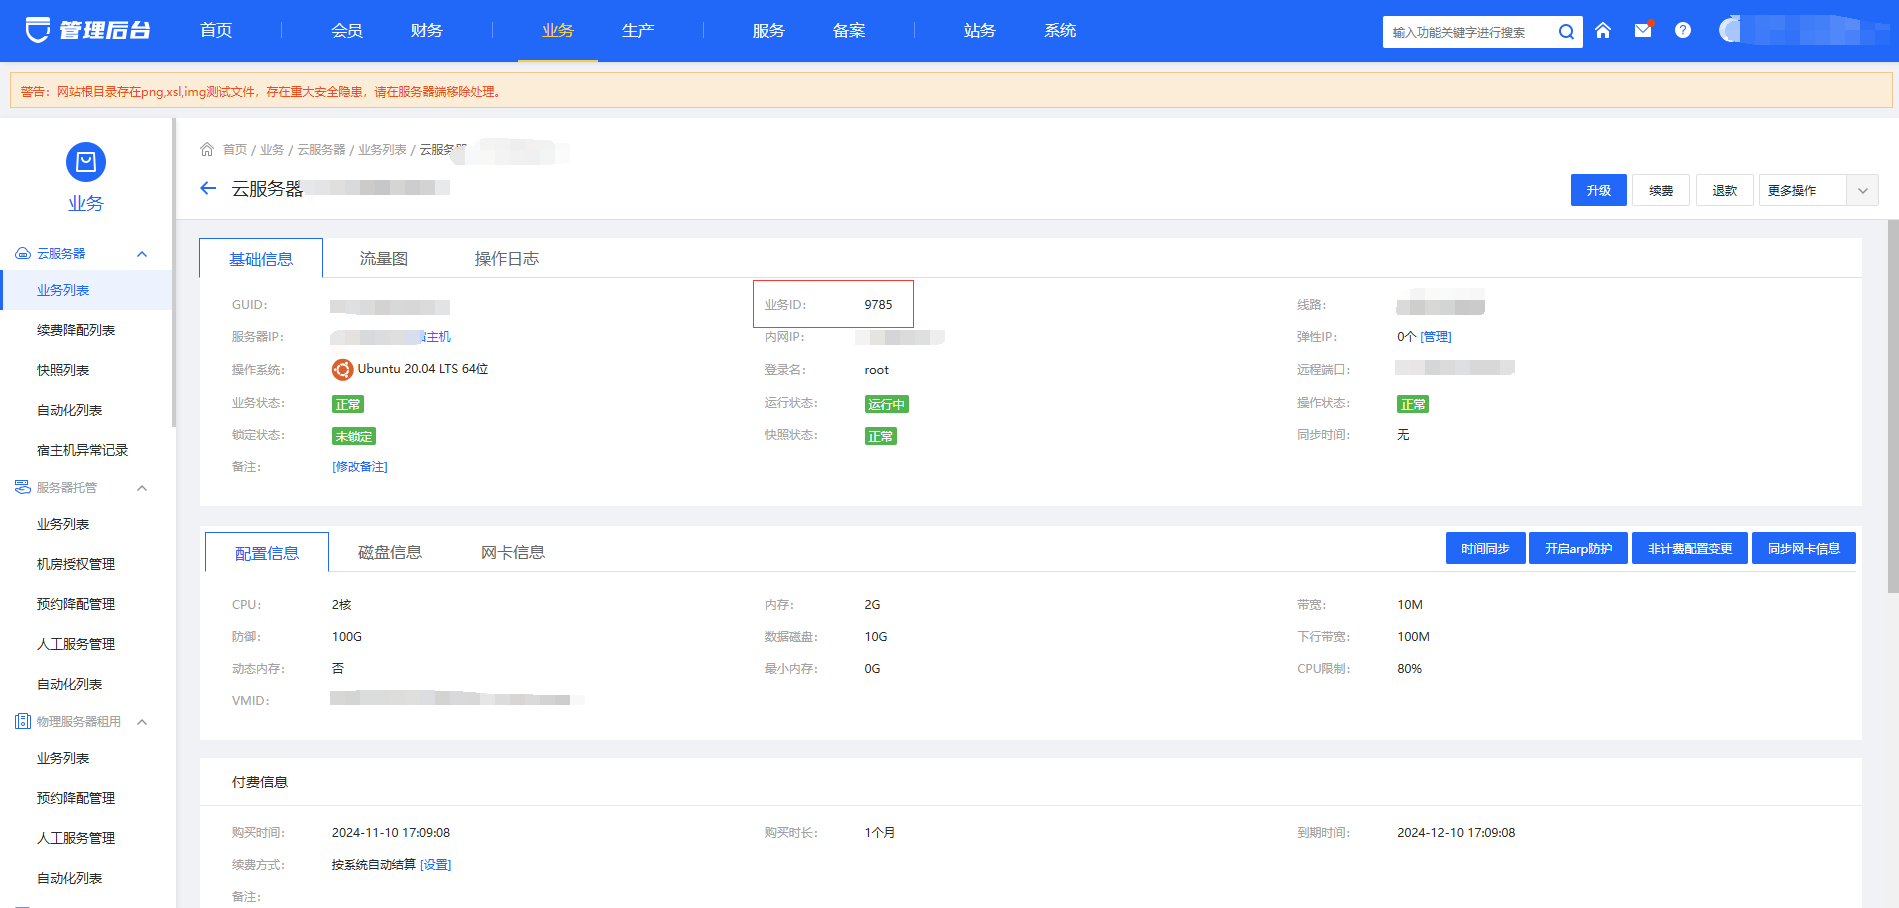Click the 修改备注 link
This screenshot has height=908, width=1899.
(x=360, y=467)
